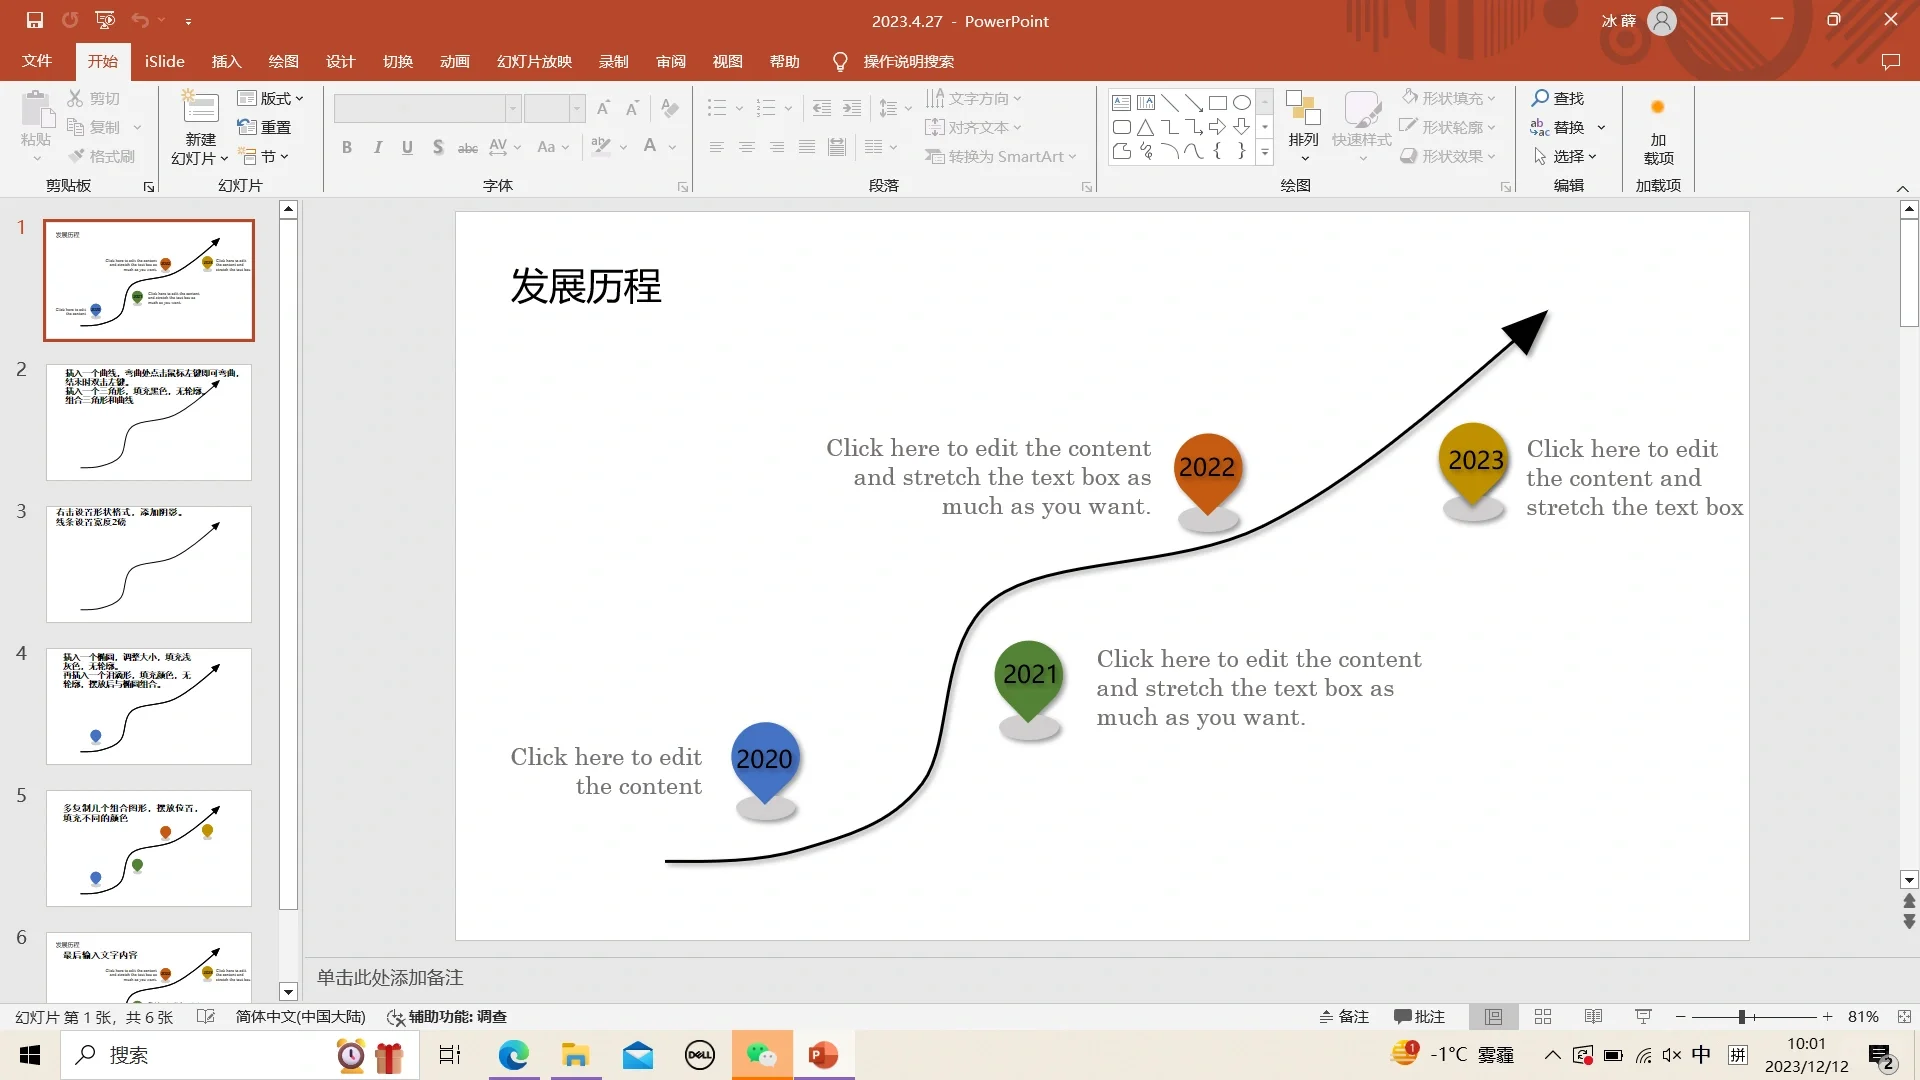1920x1080 pixels.
Task: Open Slide Sorter view from status bar
Action: pyautogui.click(x=1543, y=1017)
